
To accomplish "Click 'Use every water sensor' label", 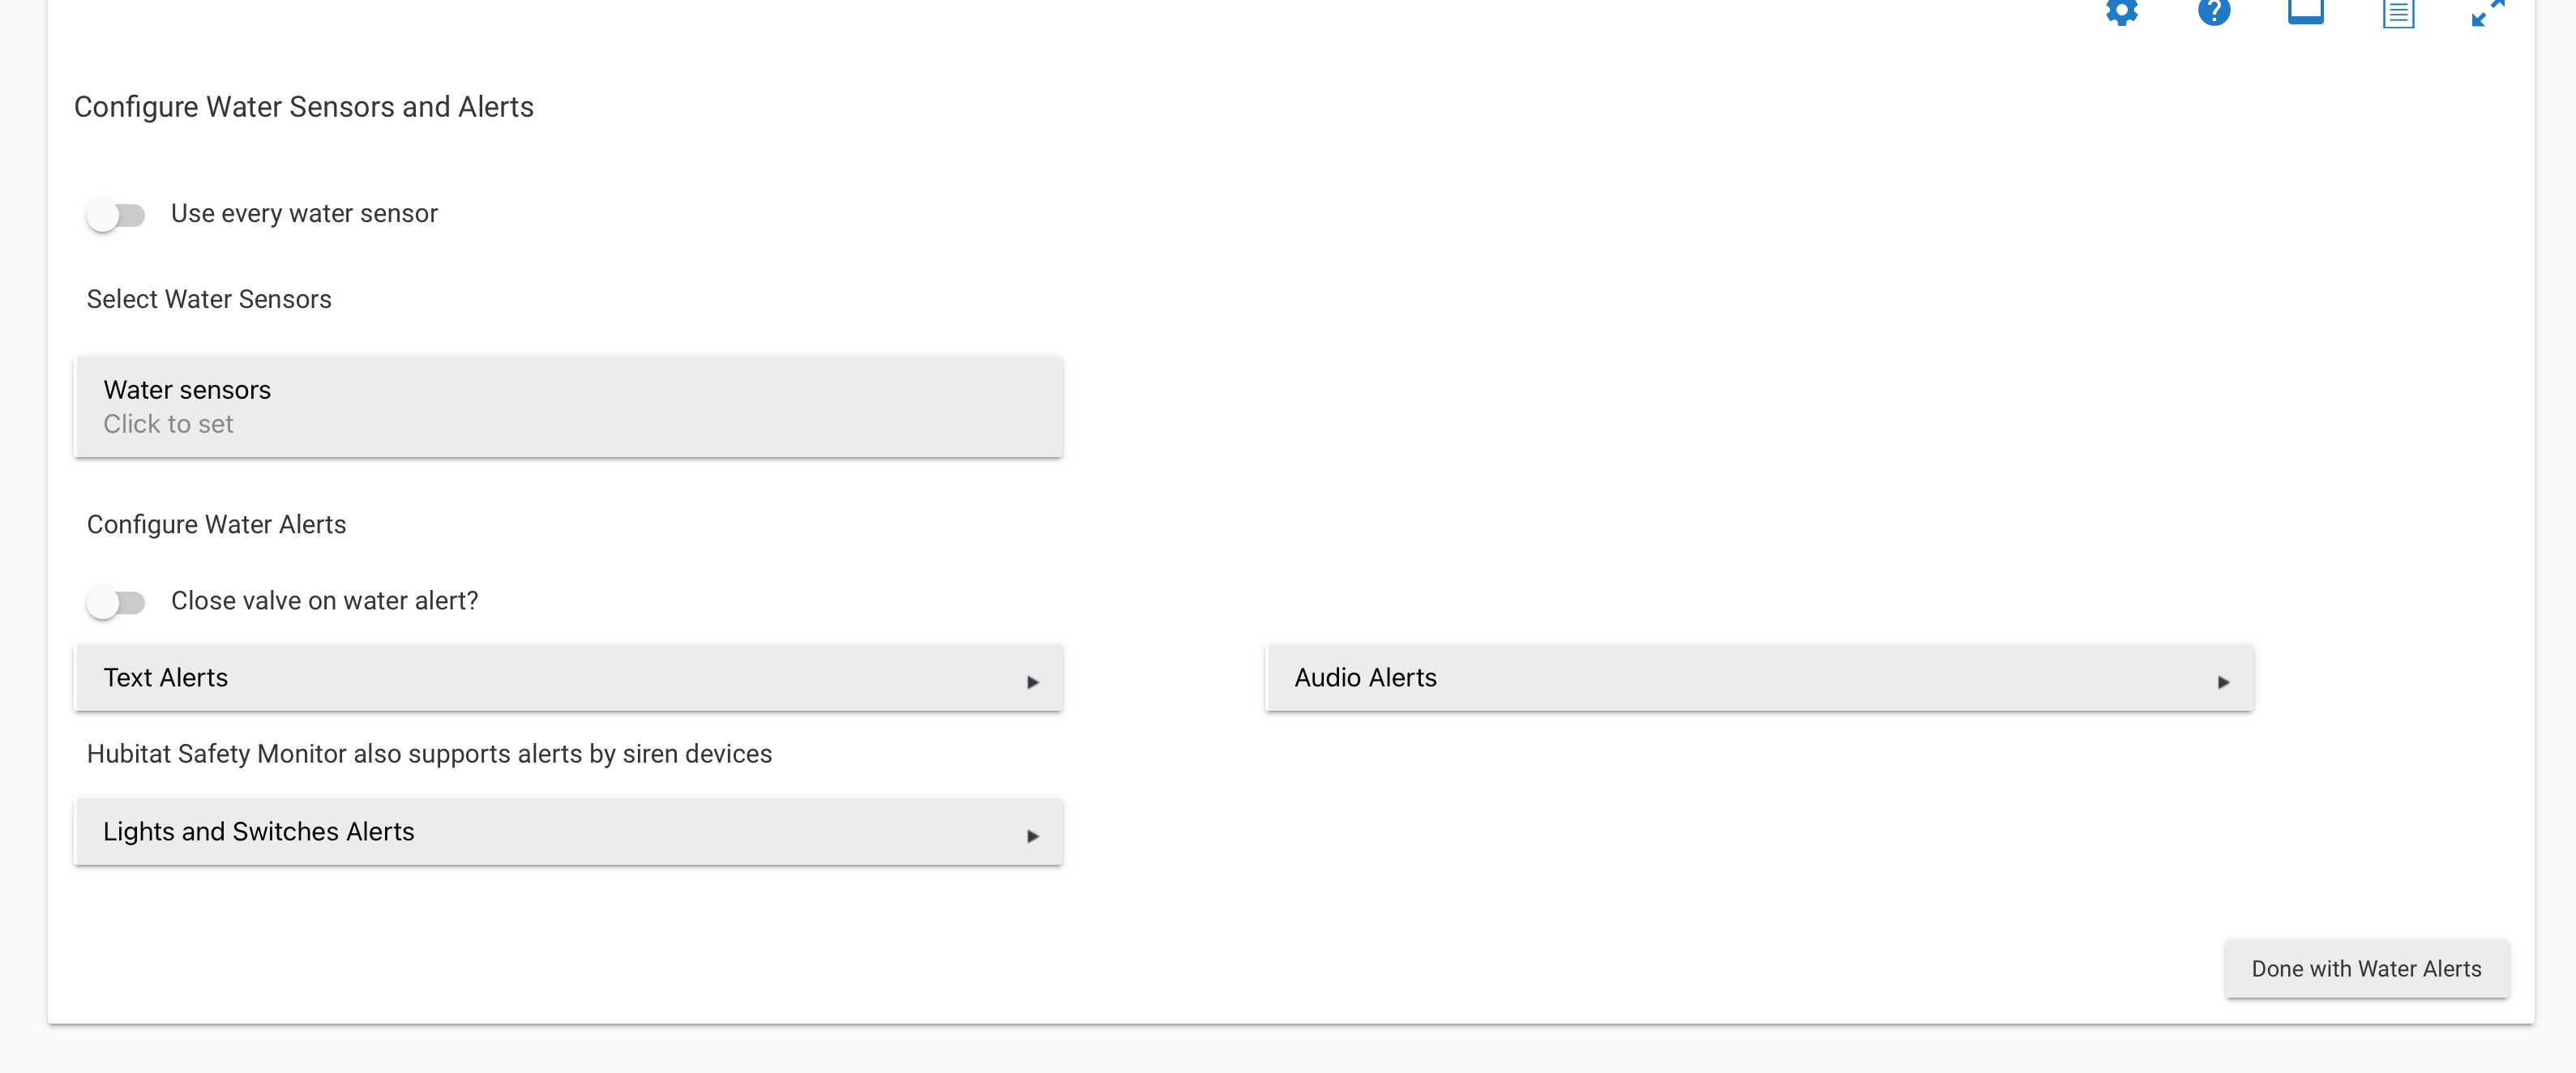I will click(x=304, y=214).
